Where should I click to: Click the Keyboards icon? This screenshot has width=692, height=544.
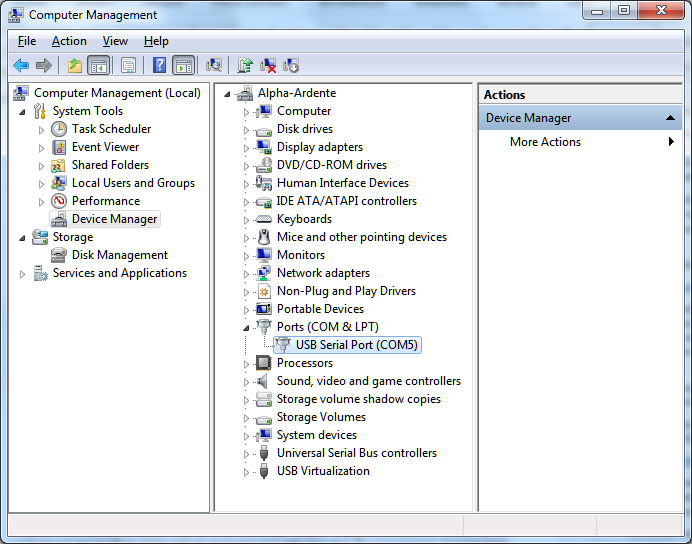point(264,219)
